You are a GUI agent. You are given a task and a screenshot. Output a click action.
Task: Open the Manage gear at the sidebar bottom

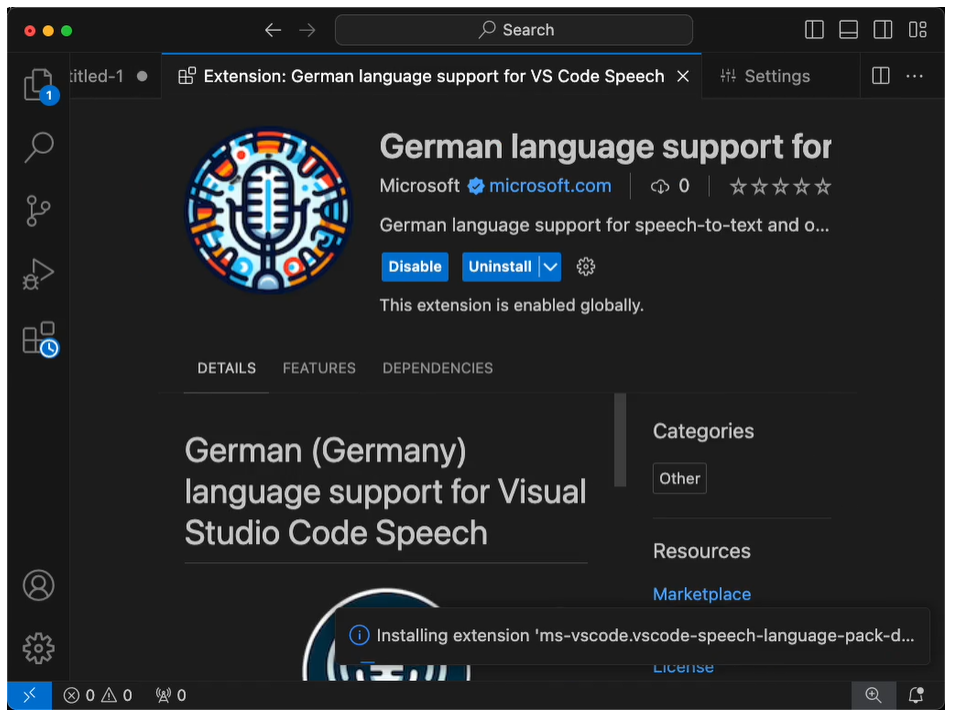pyautogui.click(x=38, y=648)
